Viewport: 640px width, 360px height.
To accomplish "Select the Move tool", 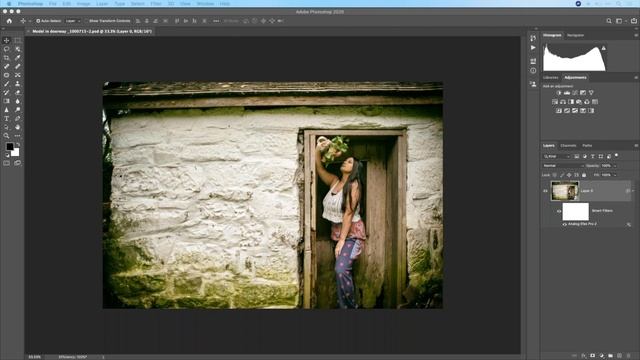I will pos(7,40).
